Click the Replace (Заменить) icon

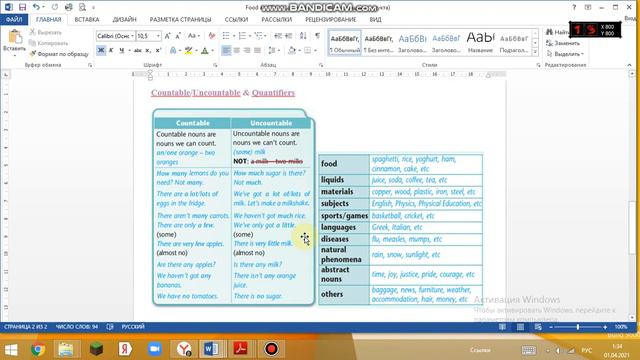coord(563,43)
